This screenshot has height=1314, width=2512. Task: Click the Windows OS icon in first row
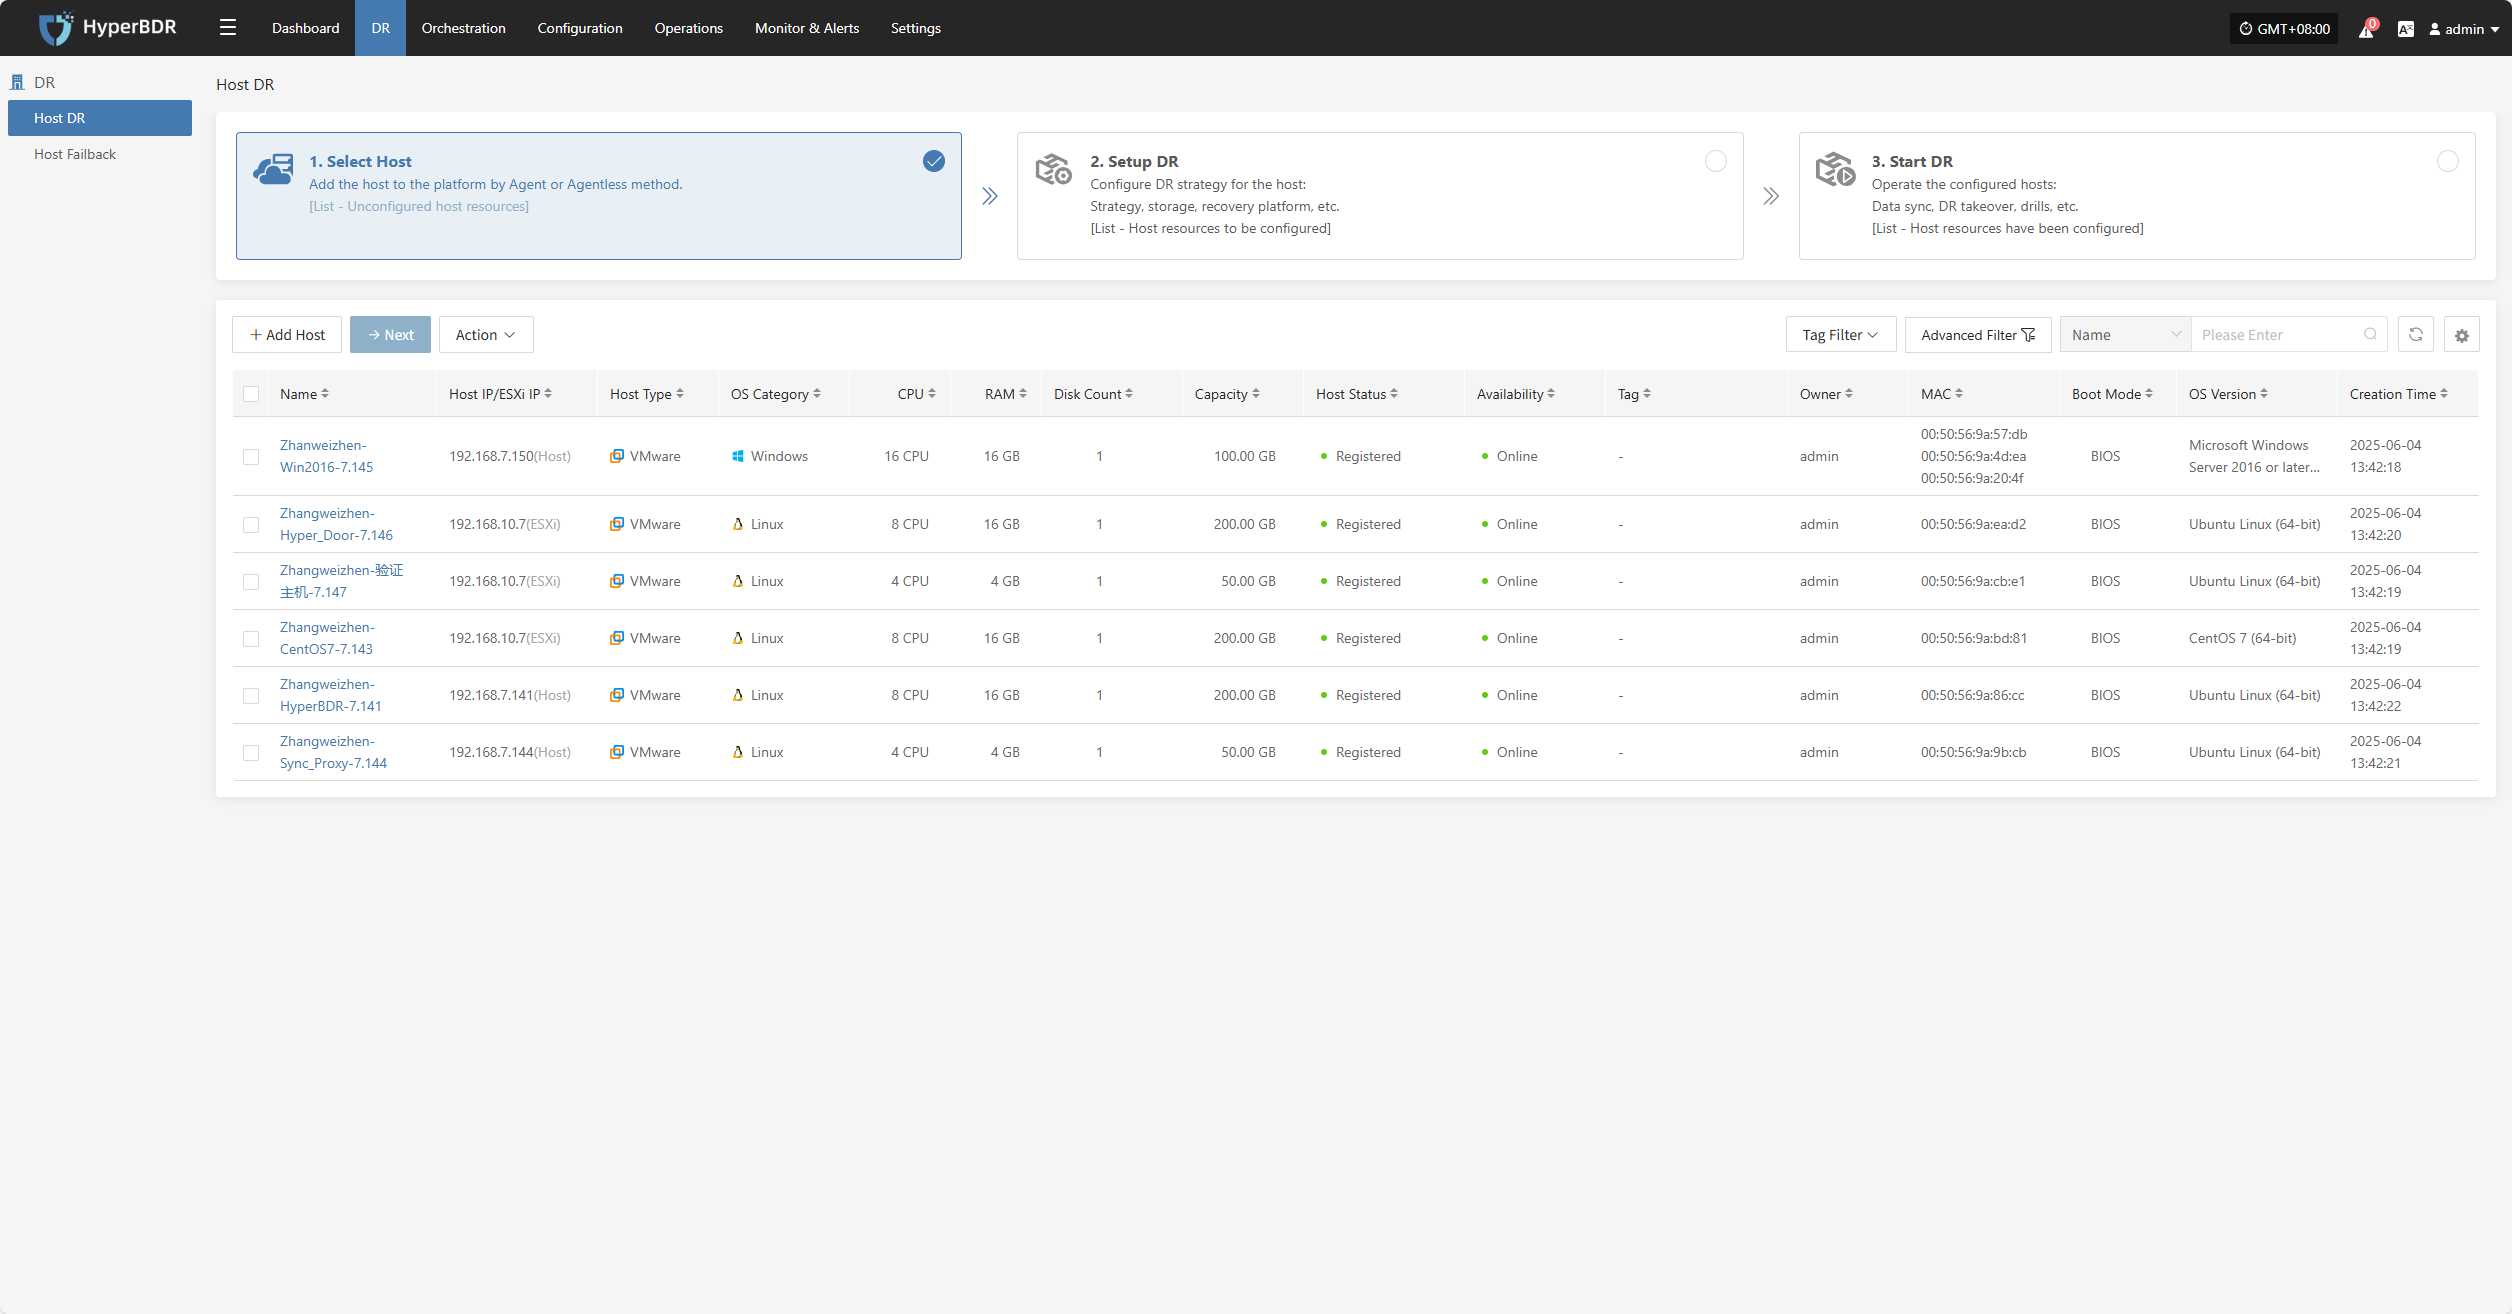click(738, 456)
